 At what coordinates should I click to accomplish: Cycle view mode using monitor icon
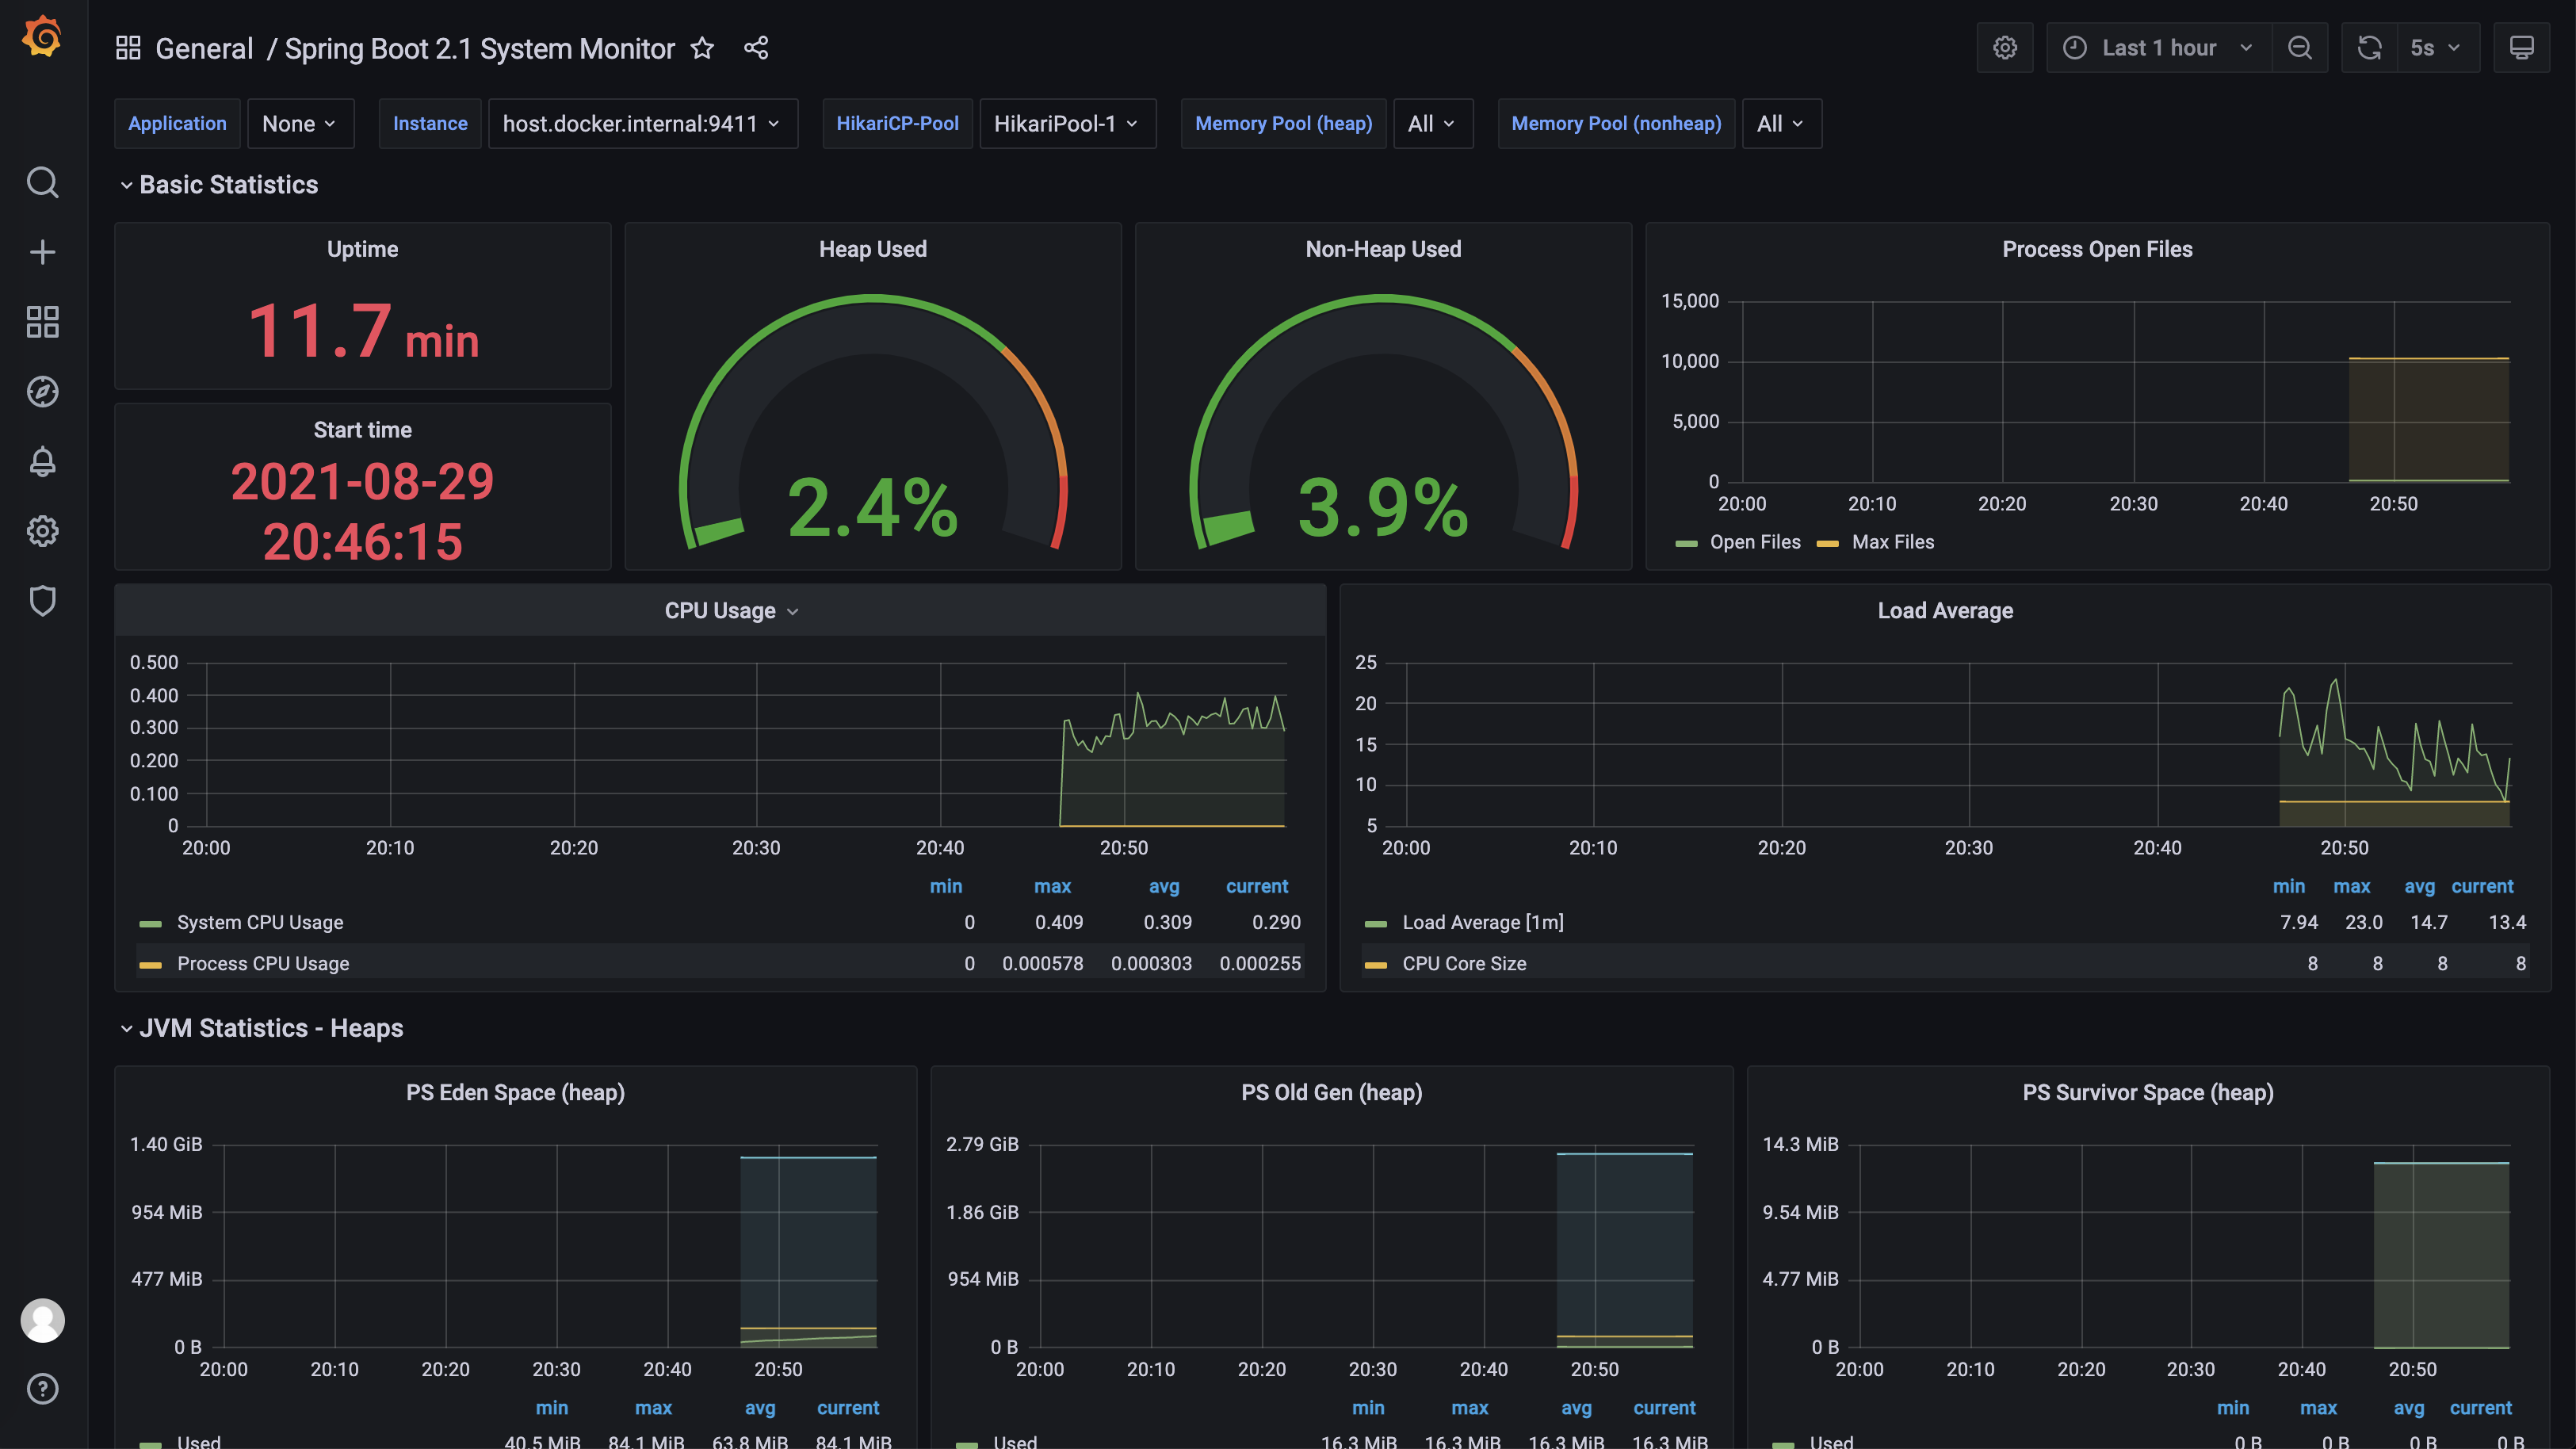click(2521, 48)
